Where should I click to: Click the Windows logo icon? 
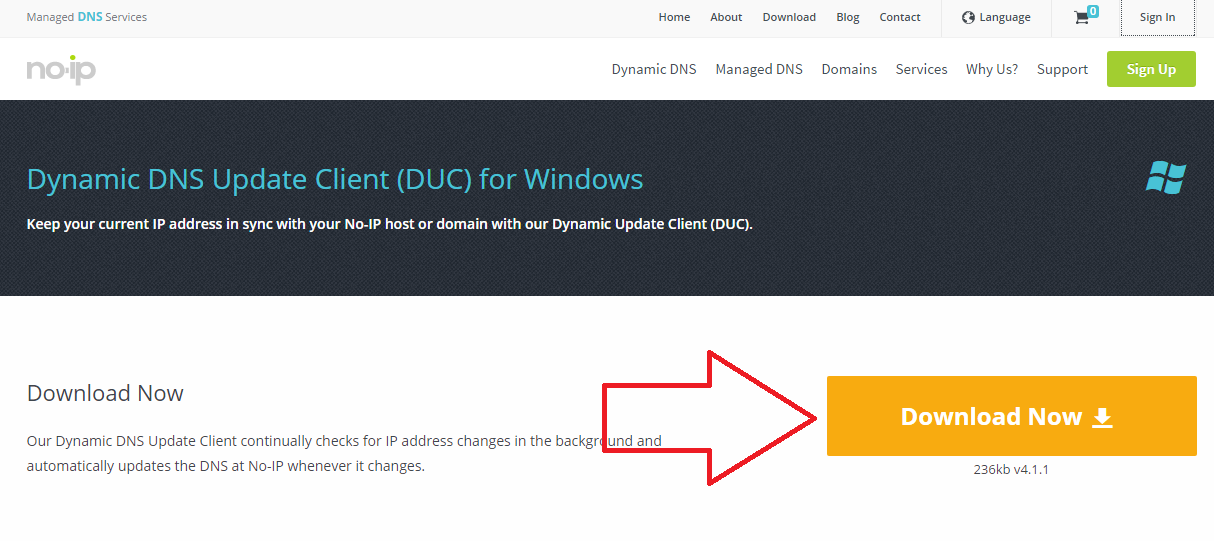(x=1166, y=179)
